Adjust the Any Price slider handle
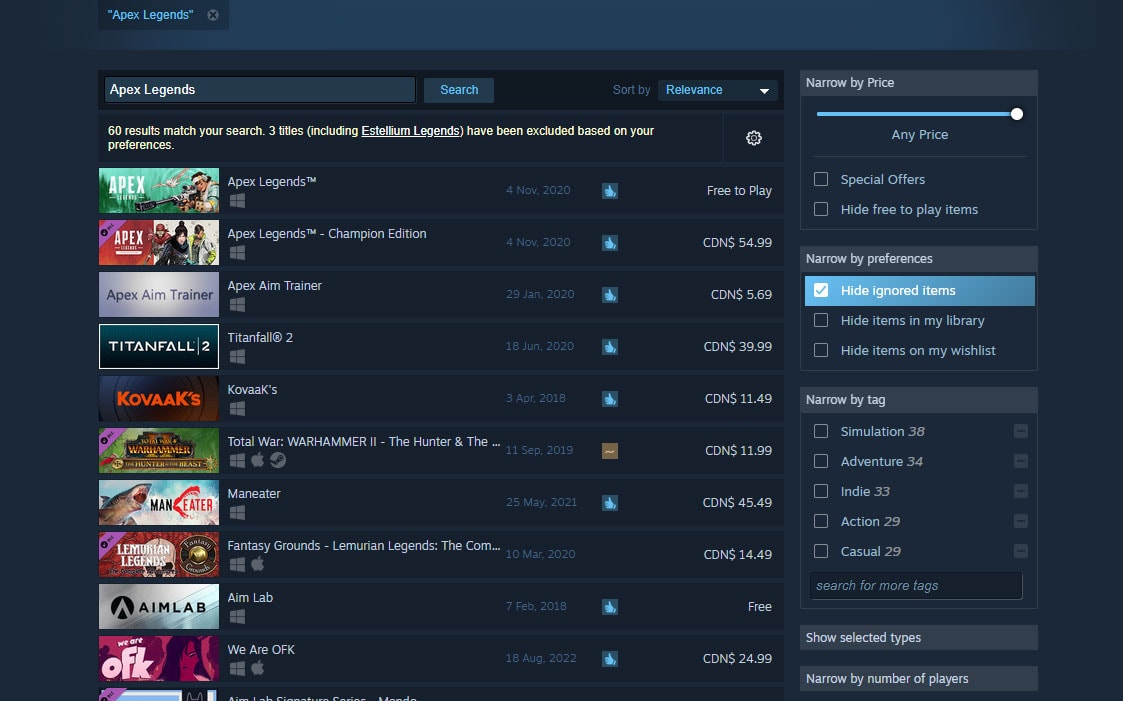The height and width of the screenshot is (701, 1123). (x=1016, y=115)
